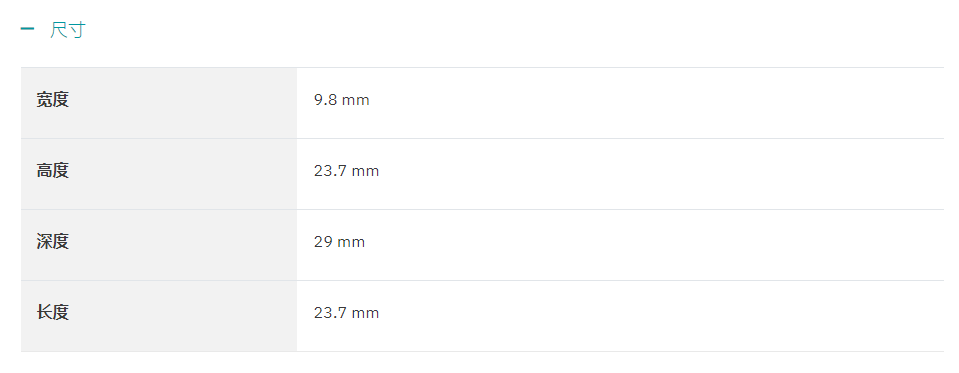This screenshot has height=373, width=959.
Task: Click the 深度 row label
Action: coord(53,242)
